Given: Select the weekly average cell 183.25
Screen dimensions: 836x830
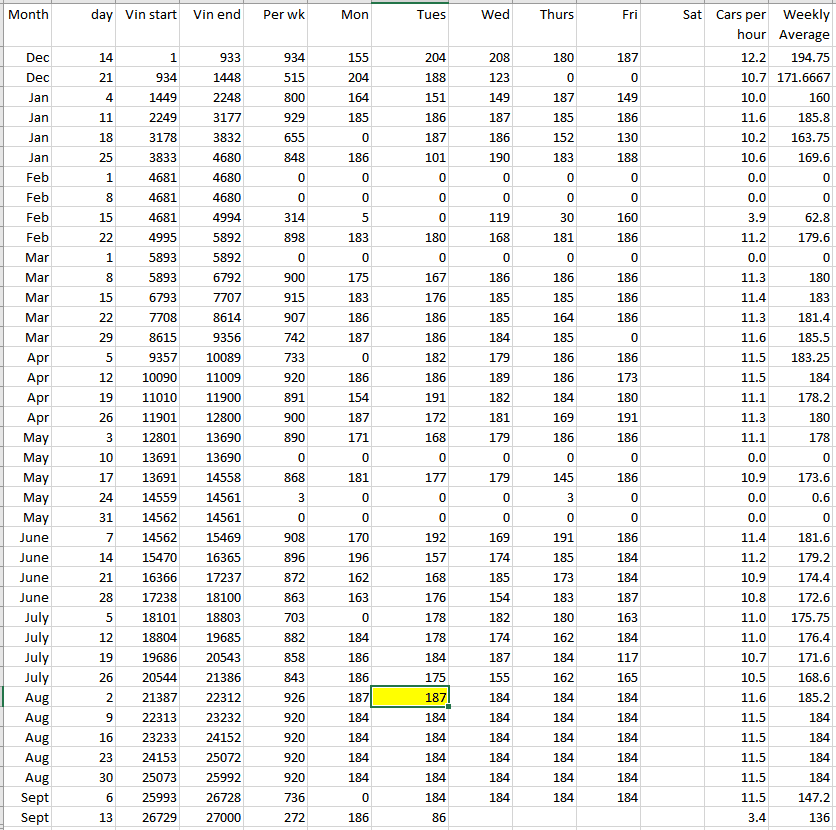Looking at the screenshot, I should pyautogui.click(x=804, y=357).
